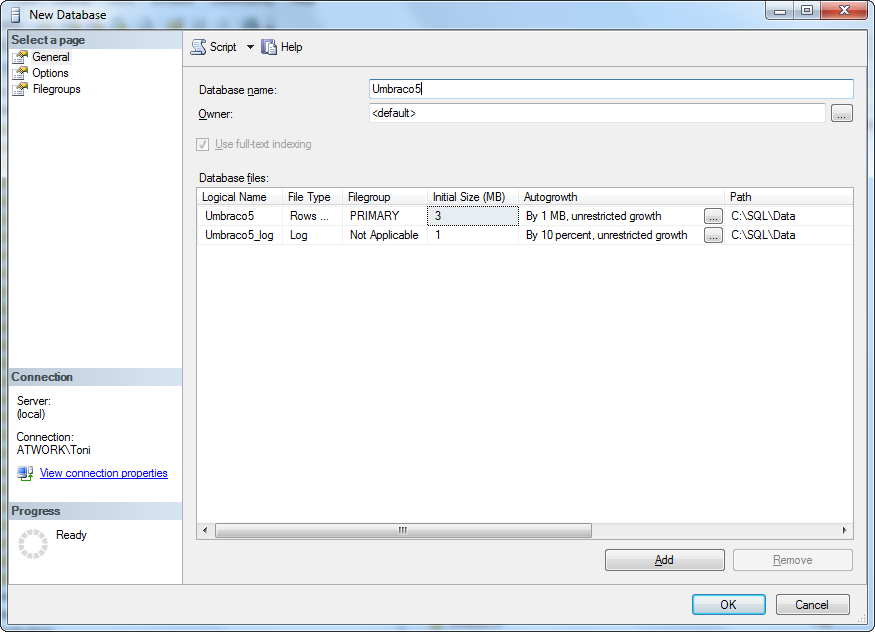This screenshot has height=632, width=875.
Task: Focus the Owner field
Action: tap(597, 113)
